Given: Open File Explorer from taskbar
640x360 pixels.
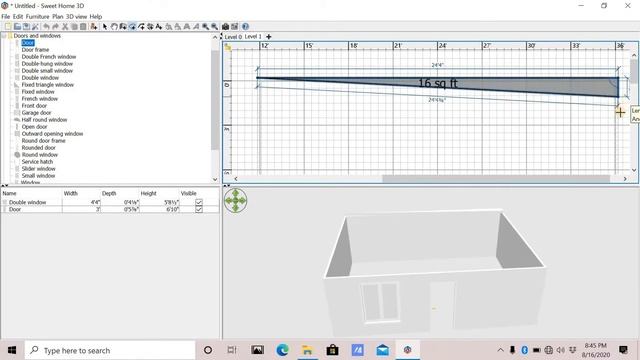Looking at the screenshot, I should [x=307, y=350].
